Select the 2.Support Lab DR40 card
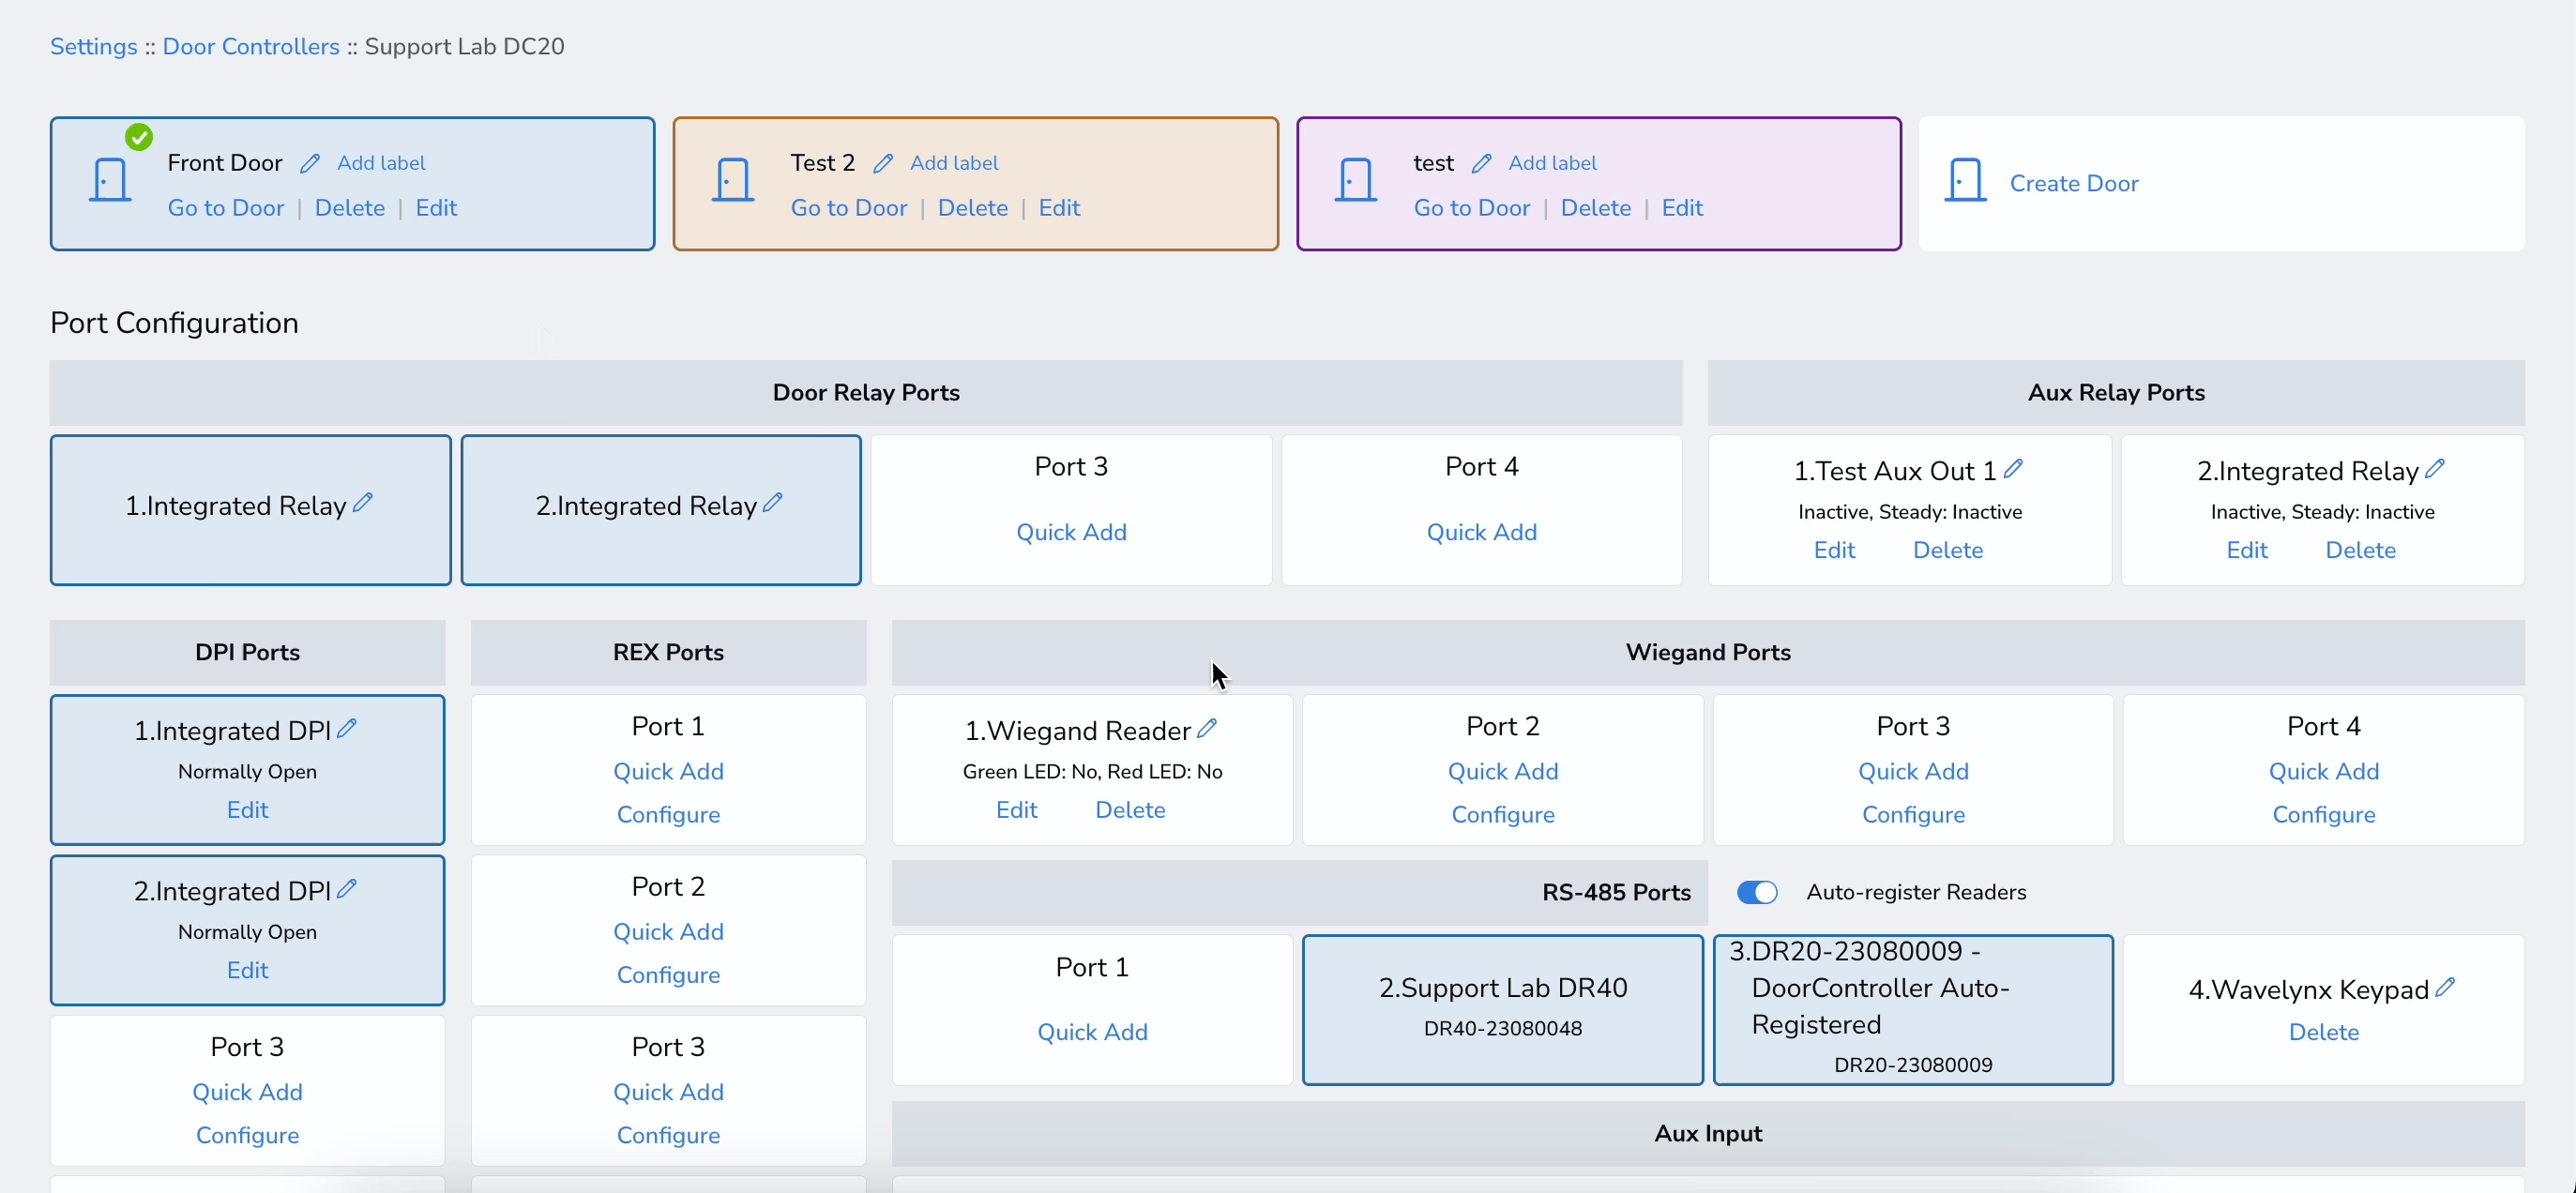Viewport: 2576px width, 1193px height. point(1503,1010)
